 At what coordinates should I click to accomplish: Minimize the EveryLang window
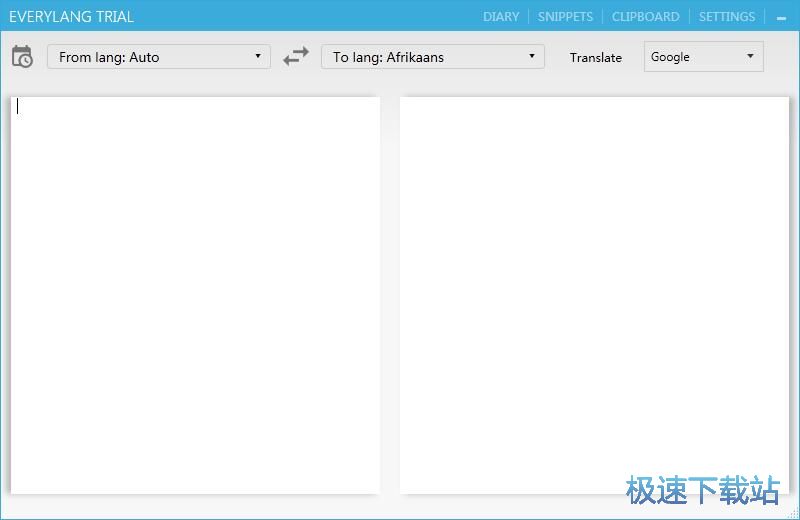(x=781, y=18)
